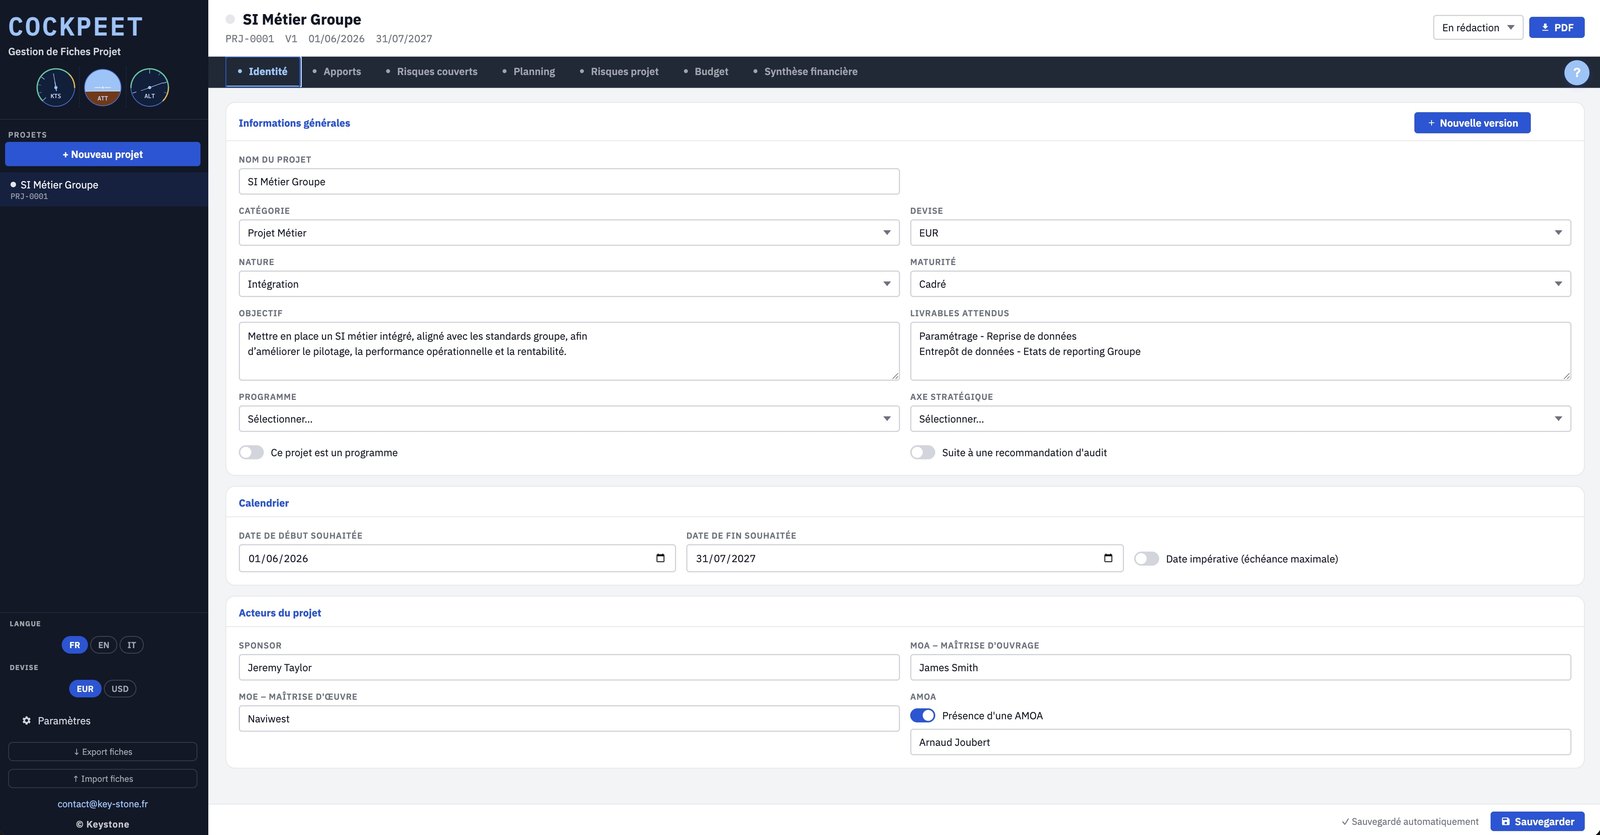Enable the 'Date impérative' toggle
The width and height of the screenshot is (1600, 835).
1146,558
